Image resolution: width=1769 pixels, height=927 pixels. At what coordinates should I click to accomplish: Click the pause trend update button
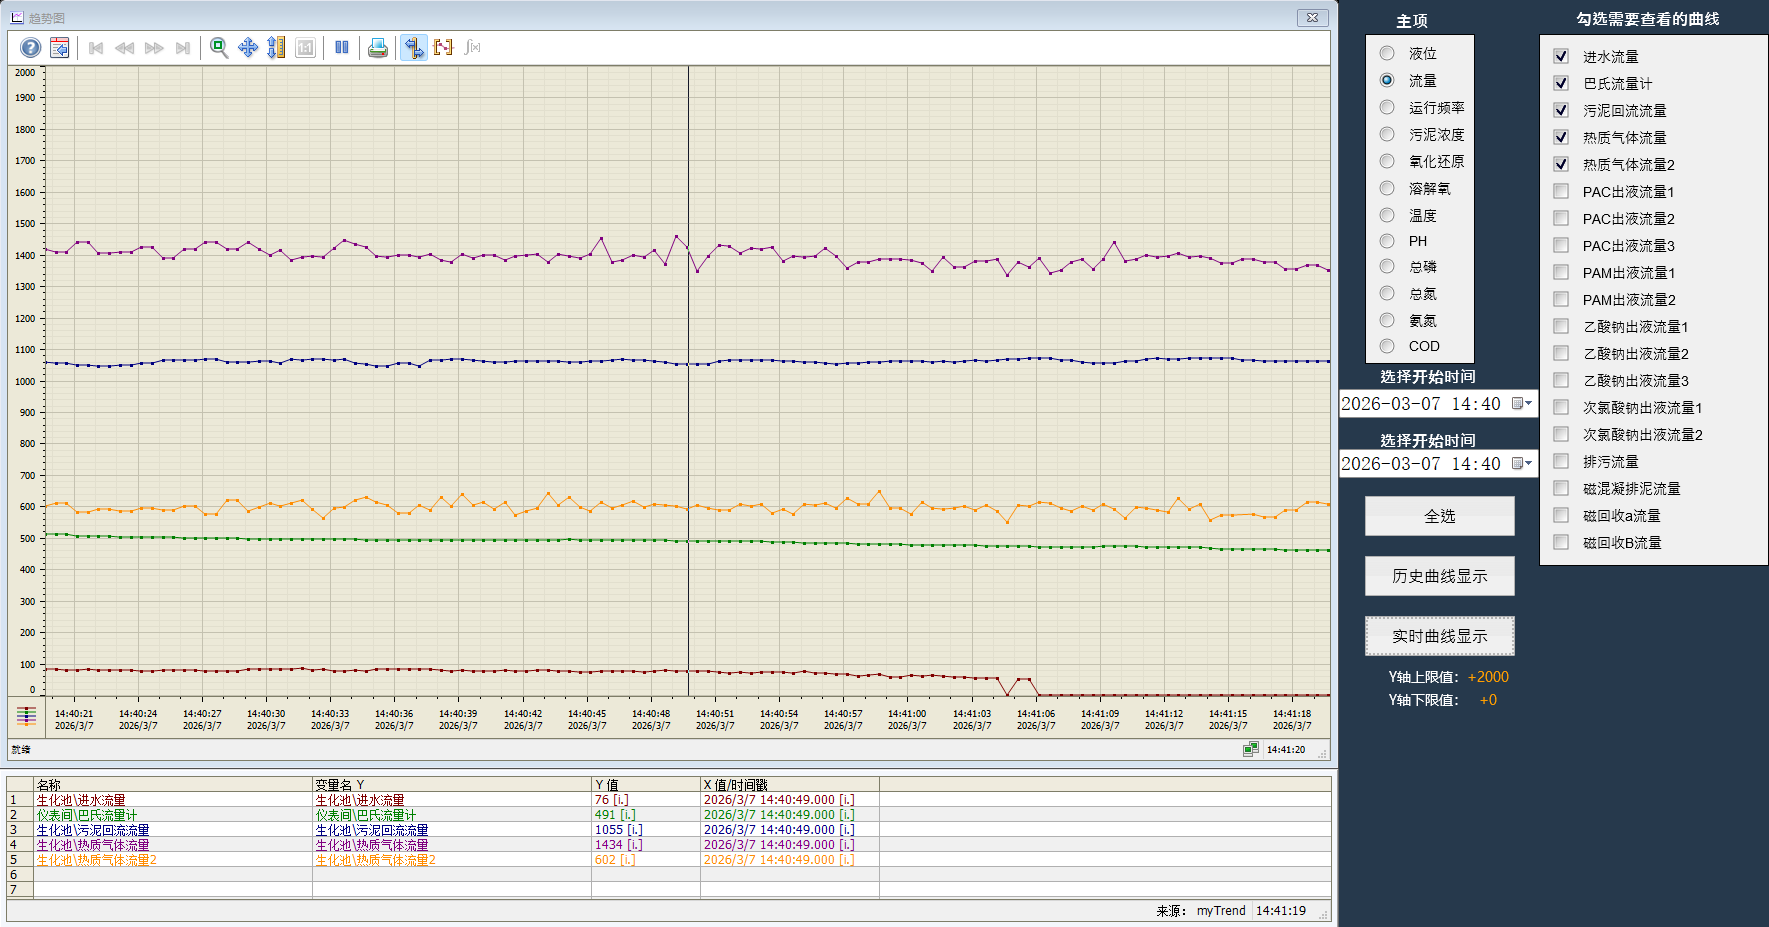(342, 48)
